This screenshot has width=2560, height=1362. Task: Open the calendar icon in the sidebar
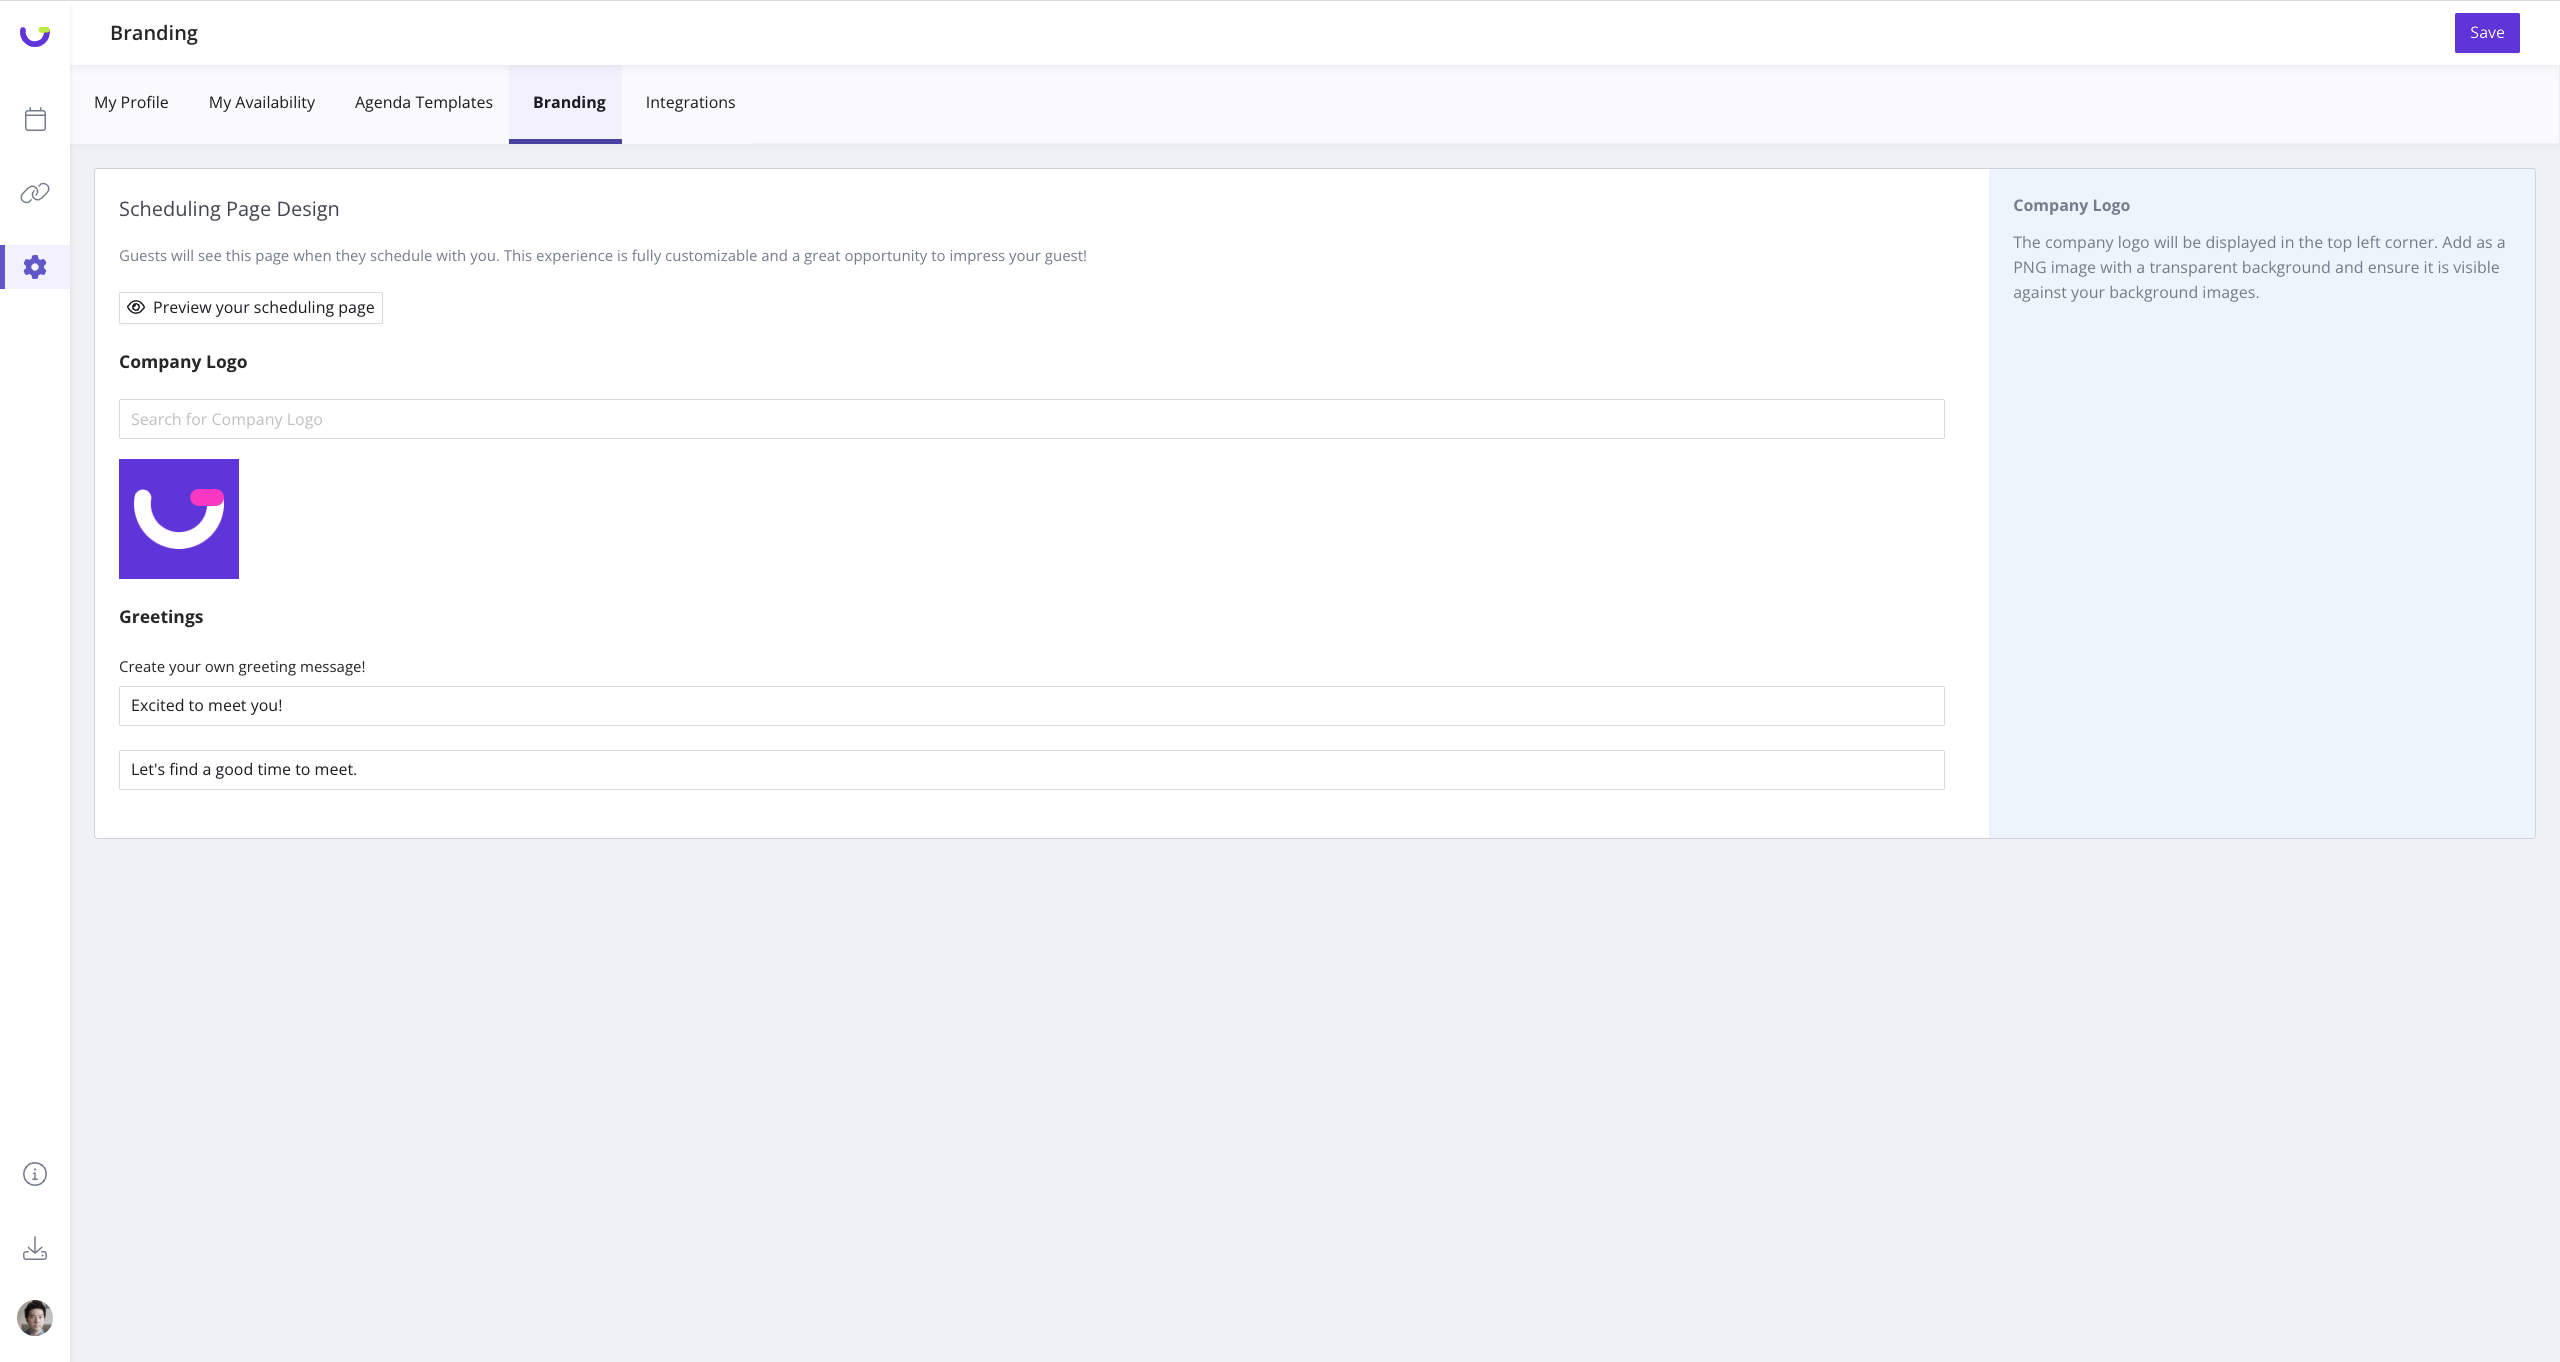click(x=35, y=118)
